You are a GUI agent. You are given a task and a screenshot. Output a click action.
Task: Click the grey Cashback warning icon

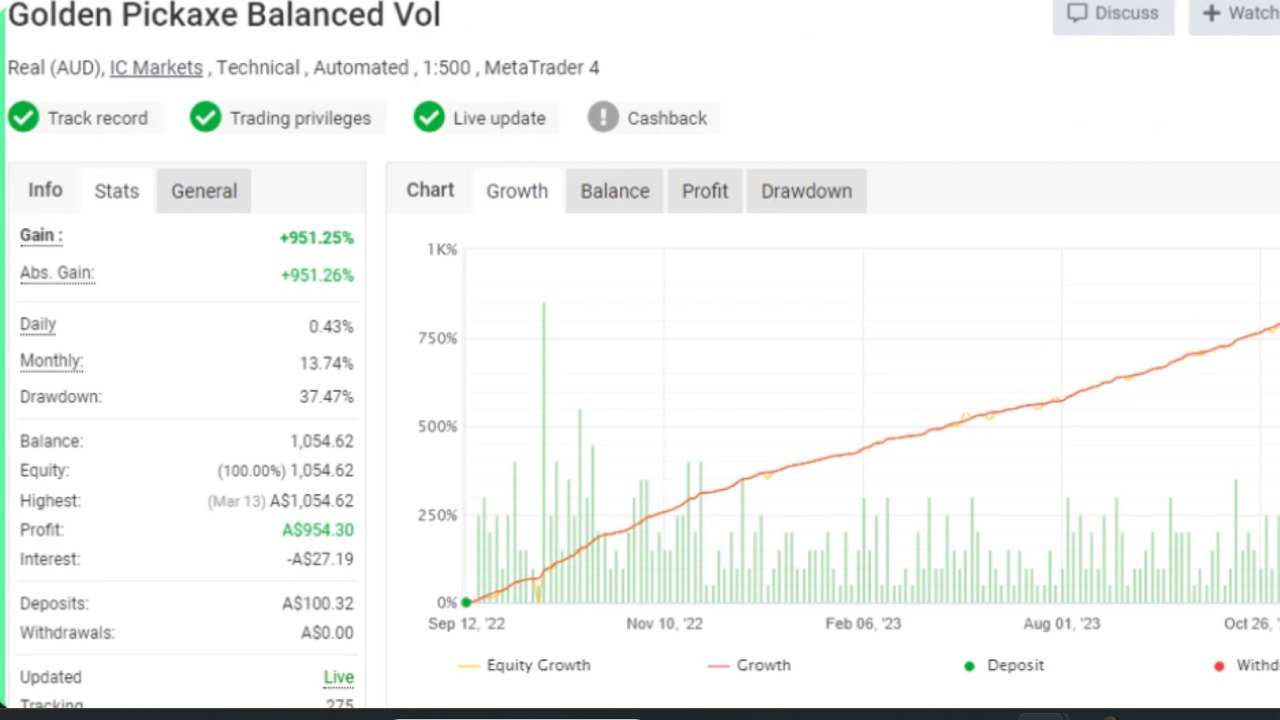coord(603,118)
